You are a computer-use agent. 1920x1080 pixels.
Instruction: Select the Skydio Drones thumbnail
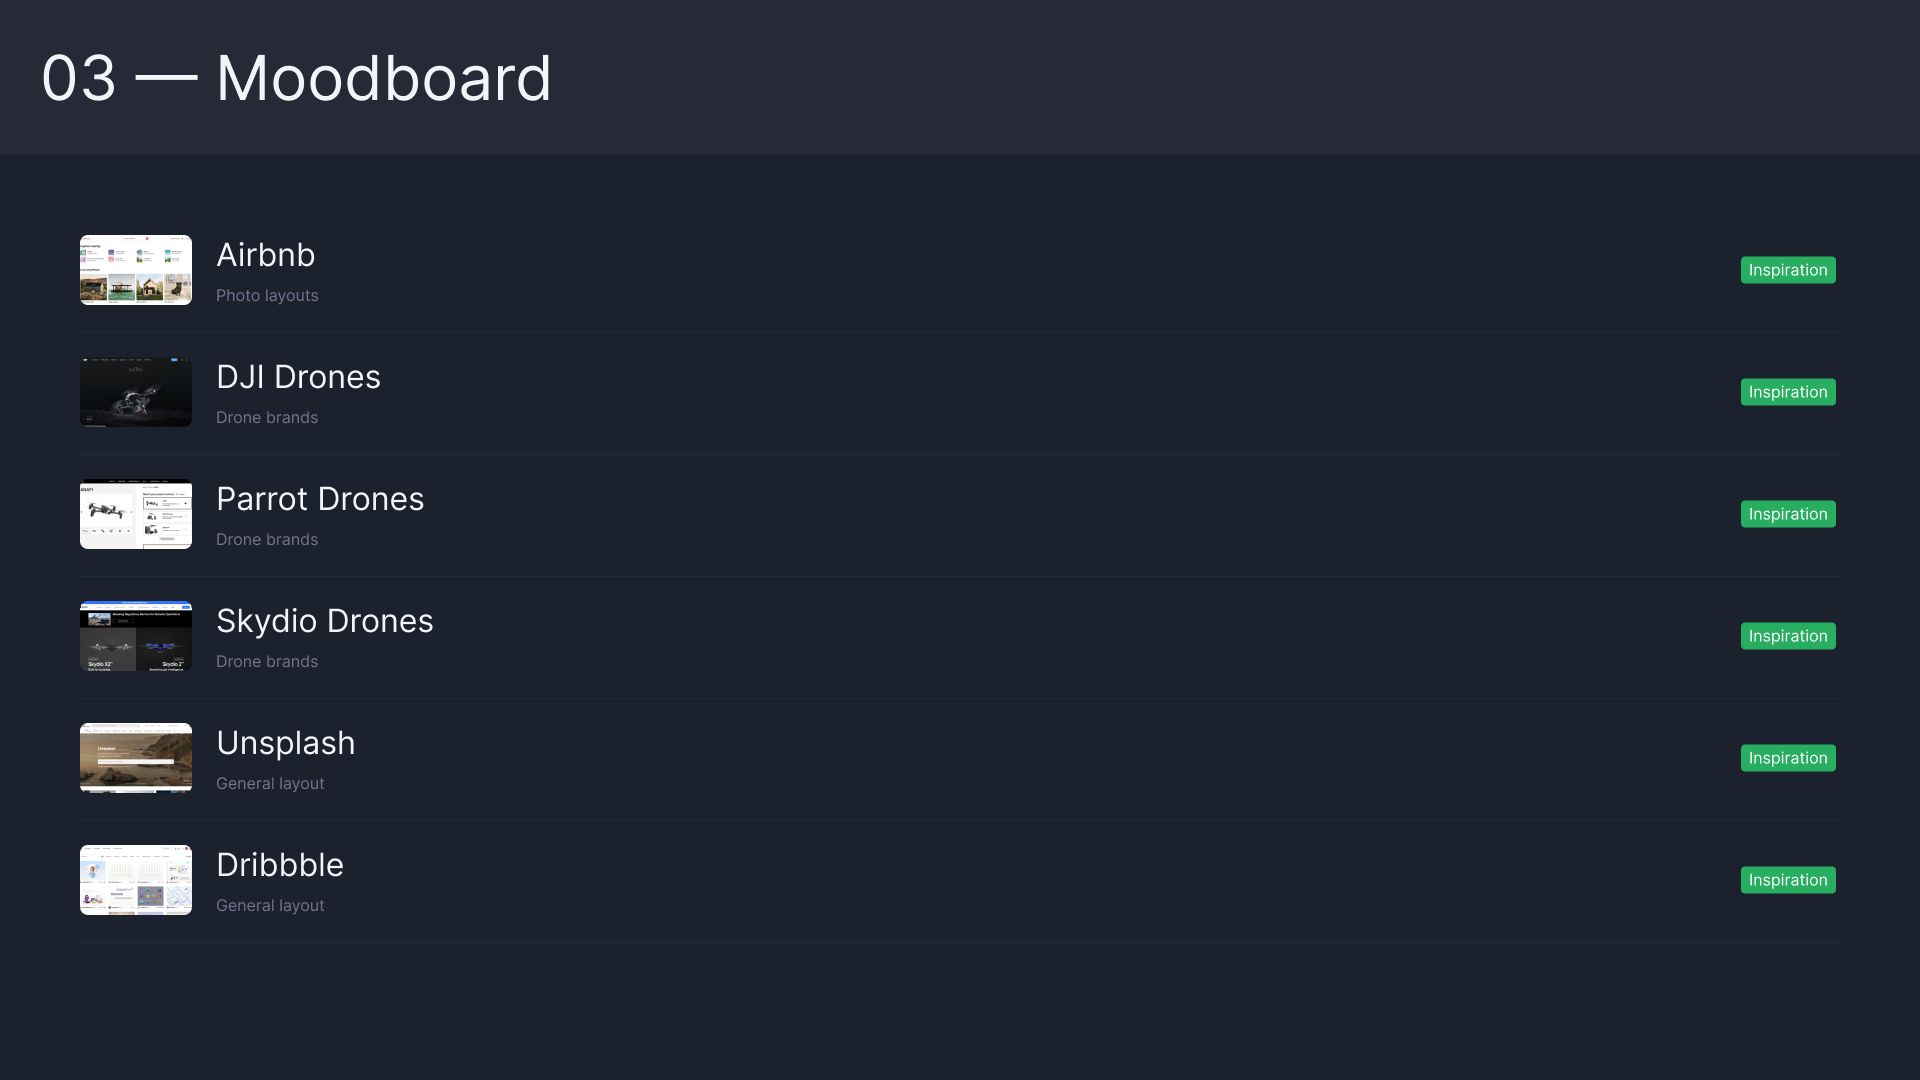136,636
